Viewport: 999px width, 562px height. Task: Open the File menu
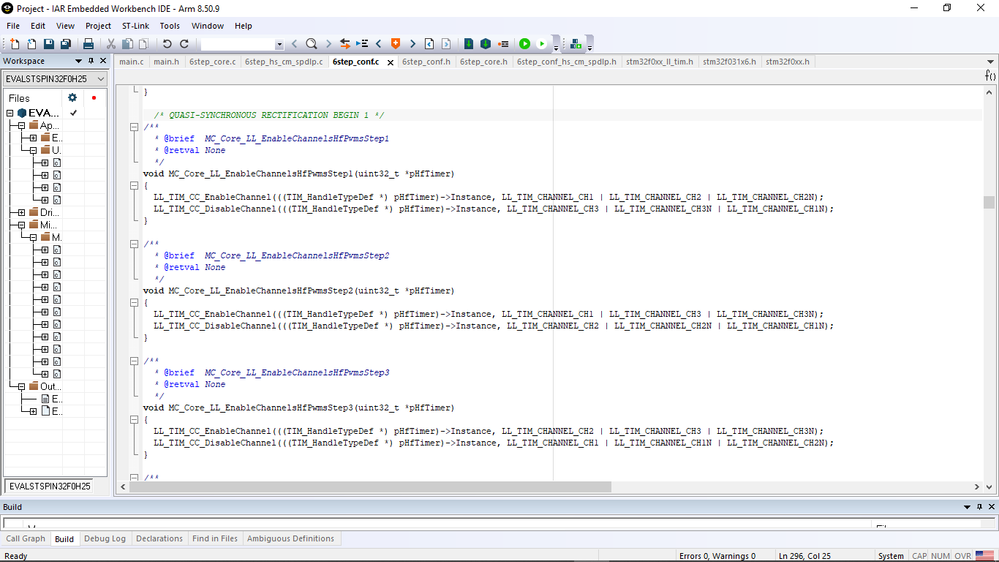click(x=13, y=26)
